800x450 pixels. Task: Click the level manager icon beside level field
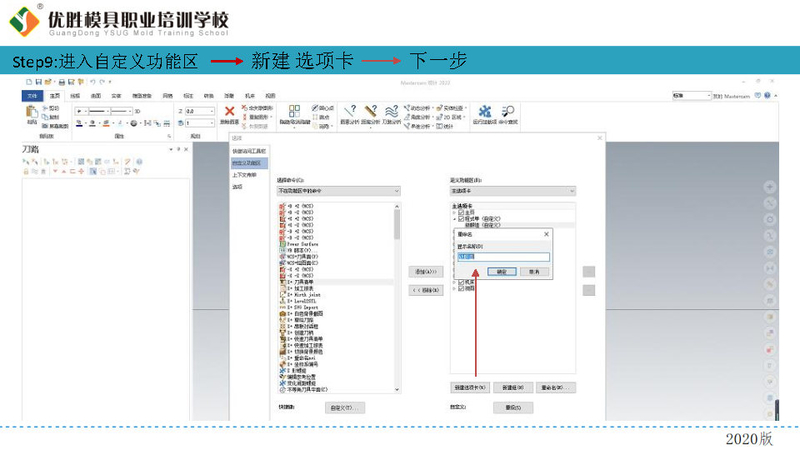click(181, 123)
